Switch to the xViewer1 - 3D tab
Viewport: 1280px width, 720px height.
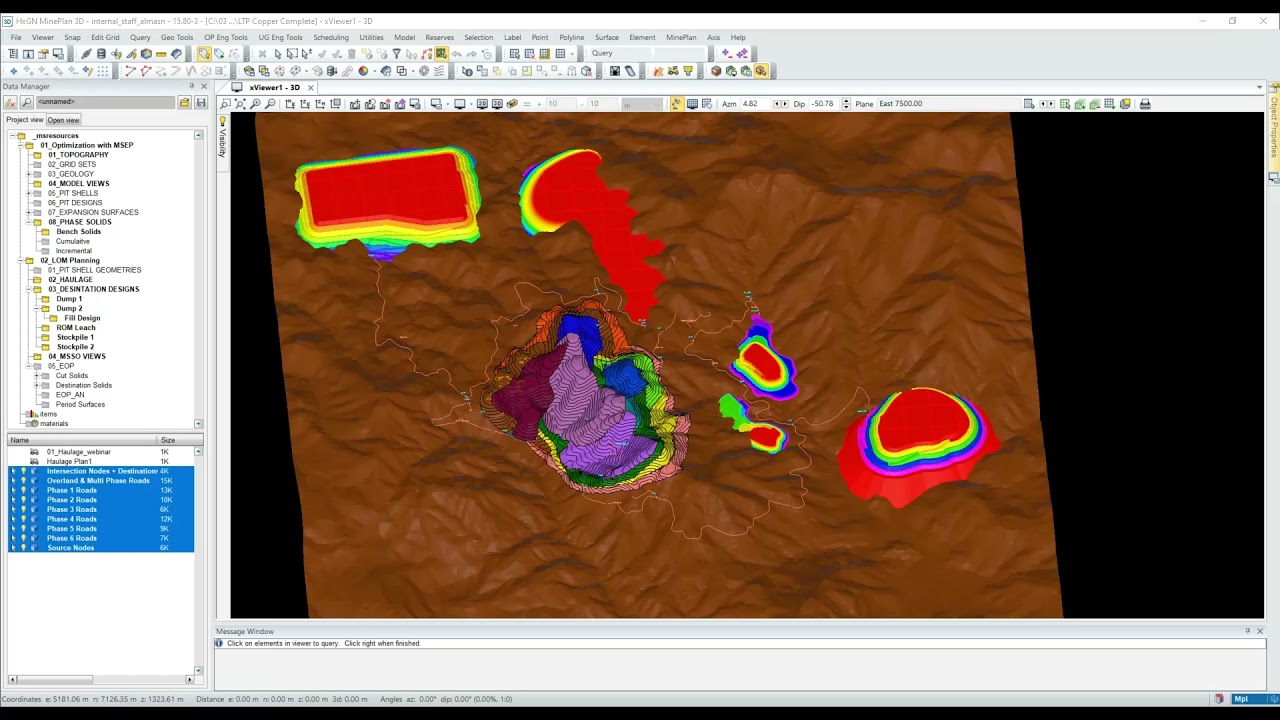tap(274, 88)
